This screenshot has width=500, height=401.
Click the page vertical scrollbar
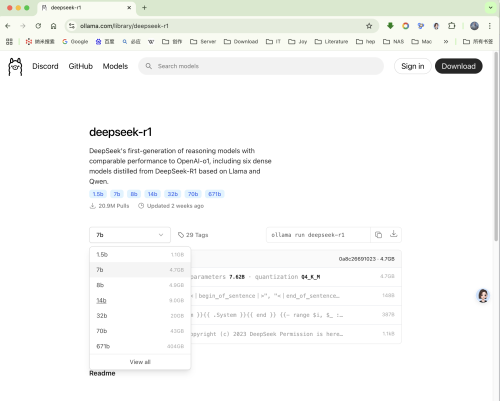tap(496, 147)
